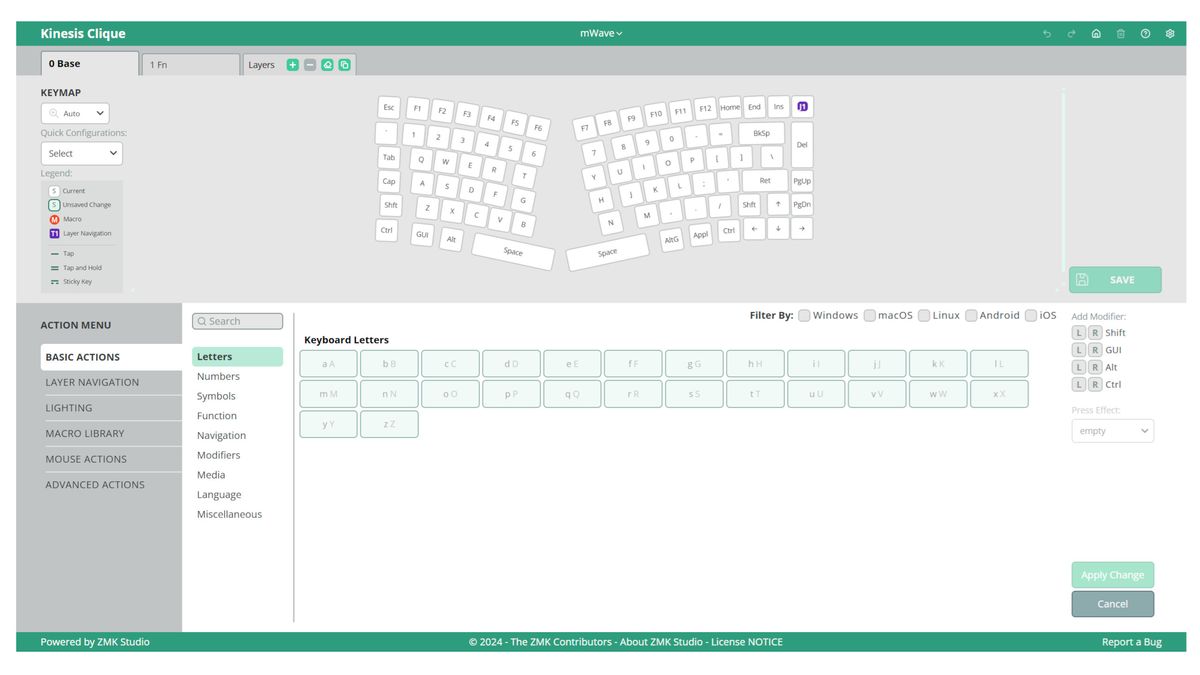The image size is (1200, 675).
Task: Click the eraser layer icon
Action: [x=327, y=65]
